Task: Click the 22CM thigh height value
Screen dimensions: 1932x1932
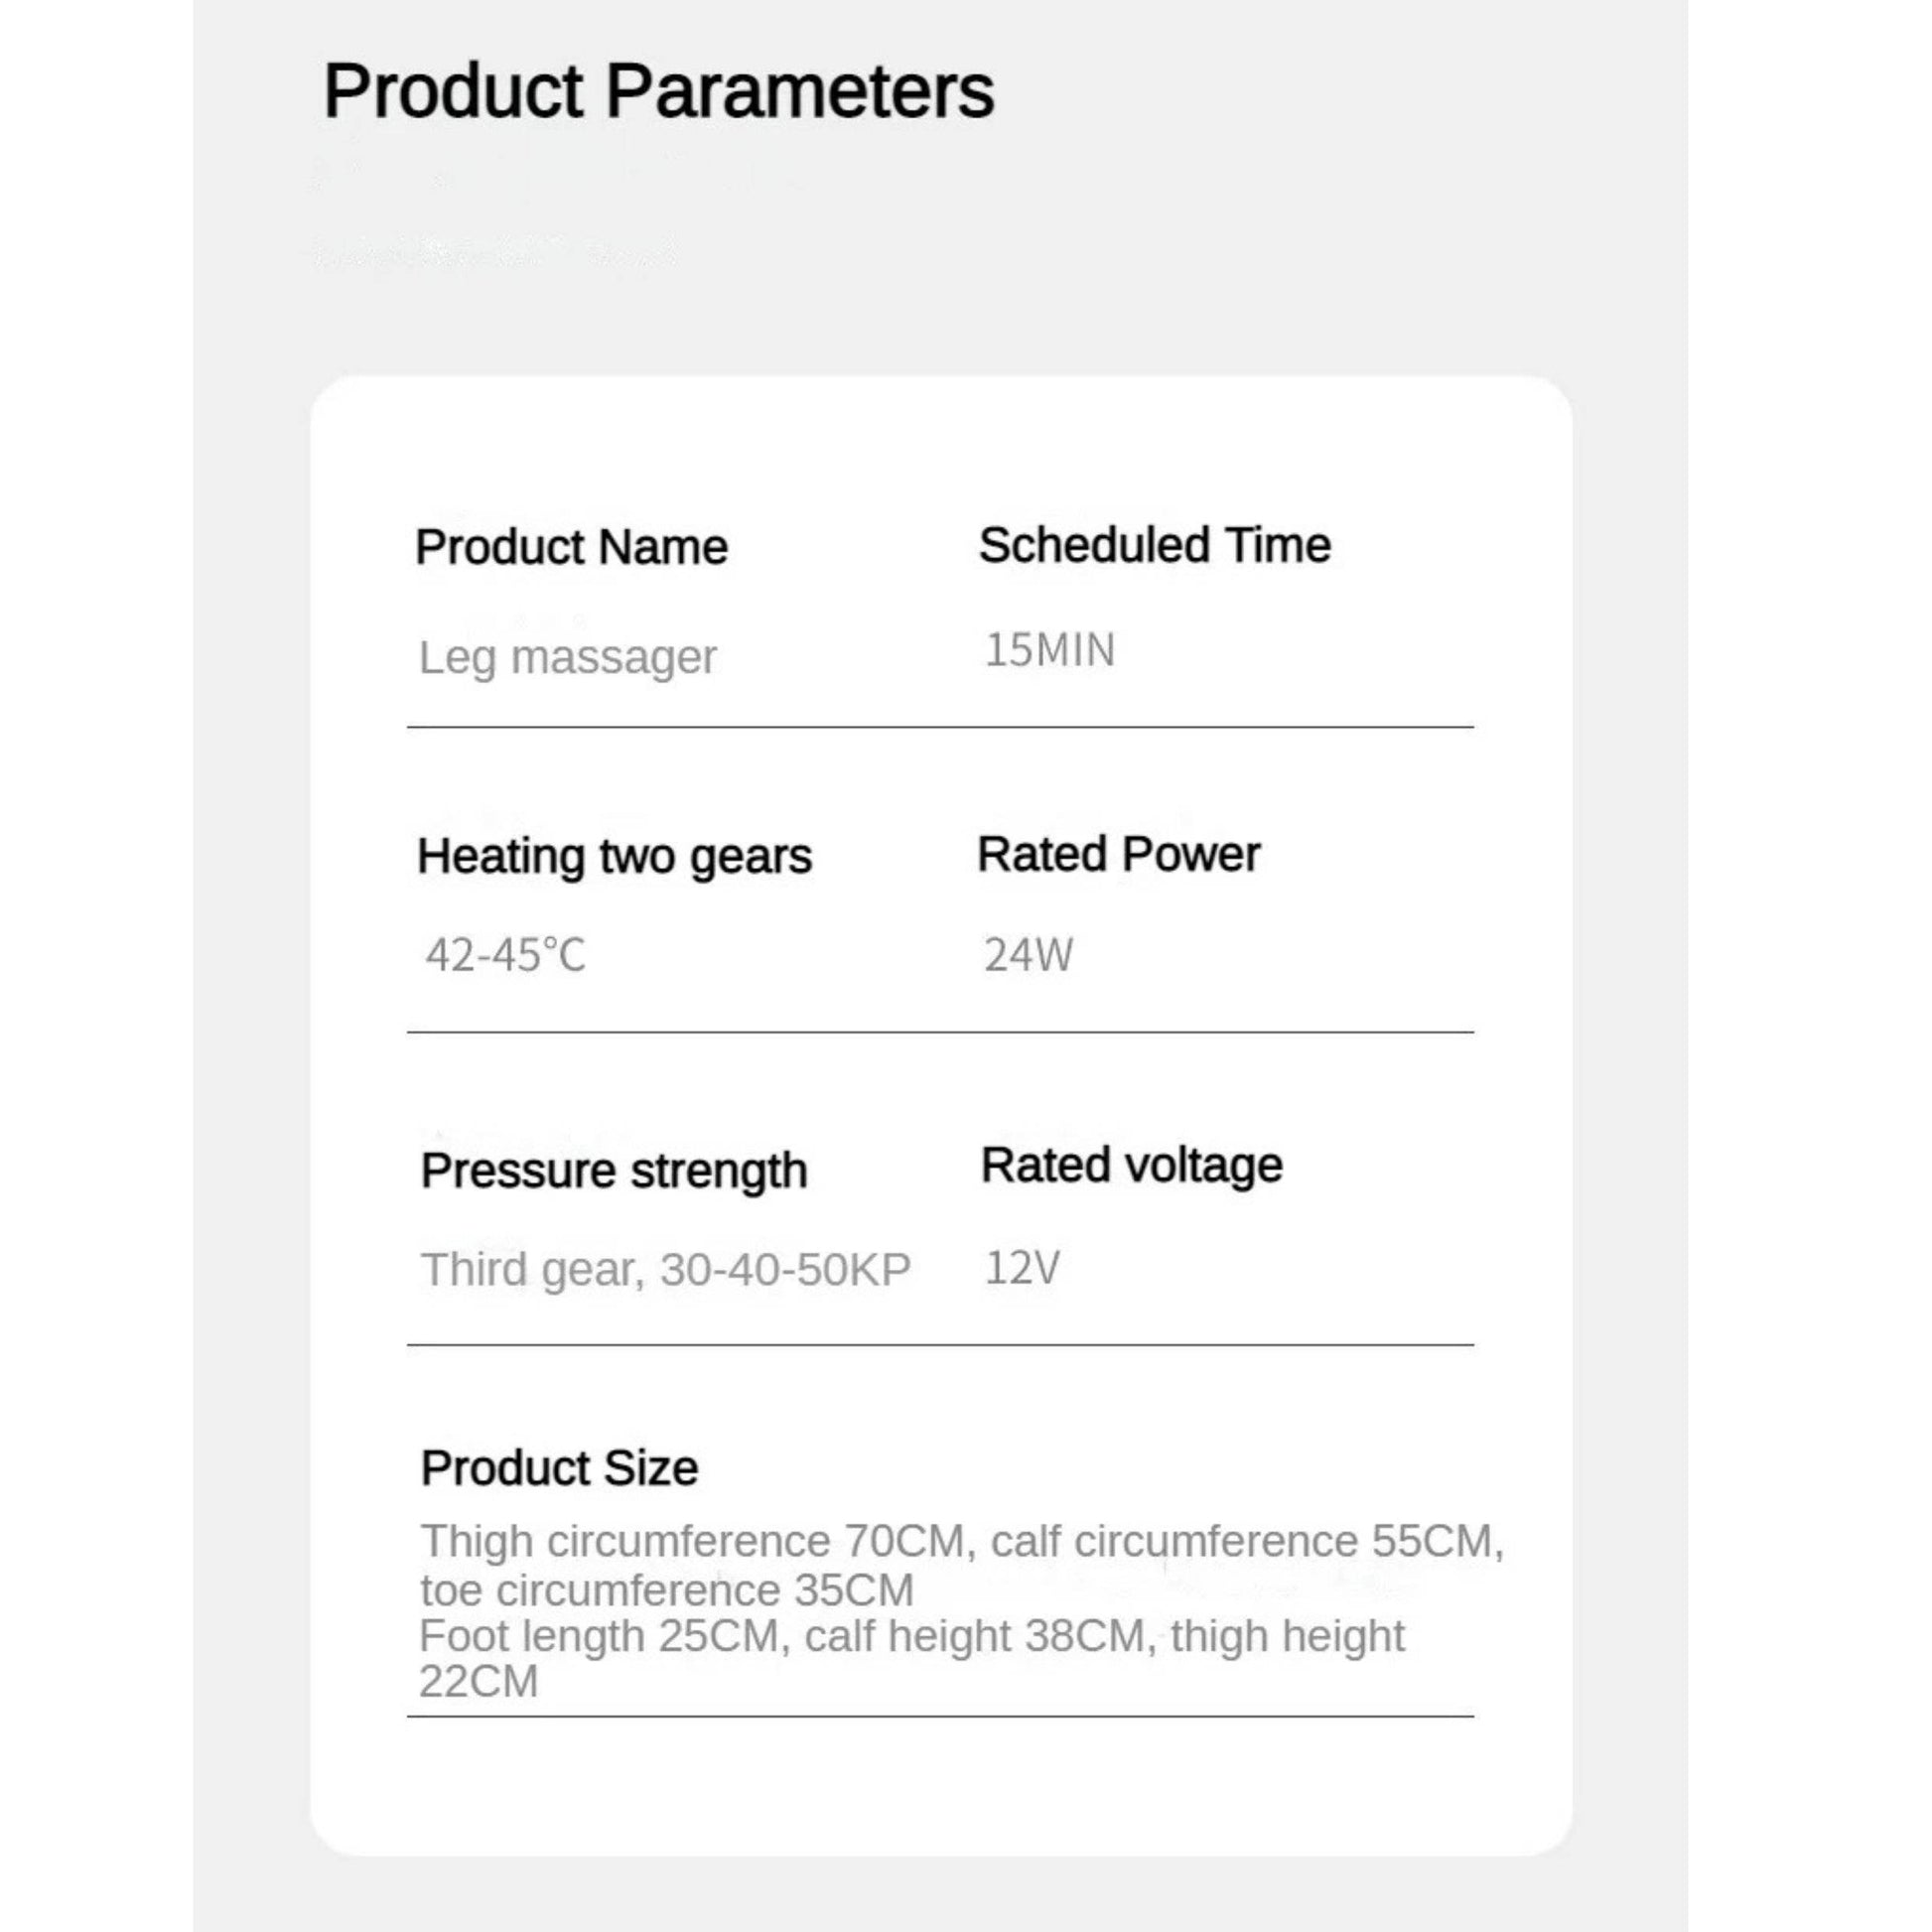Action: click(479, 1682)
